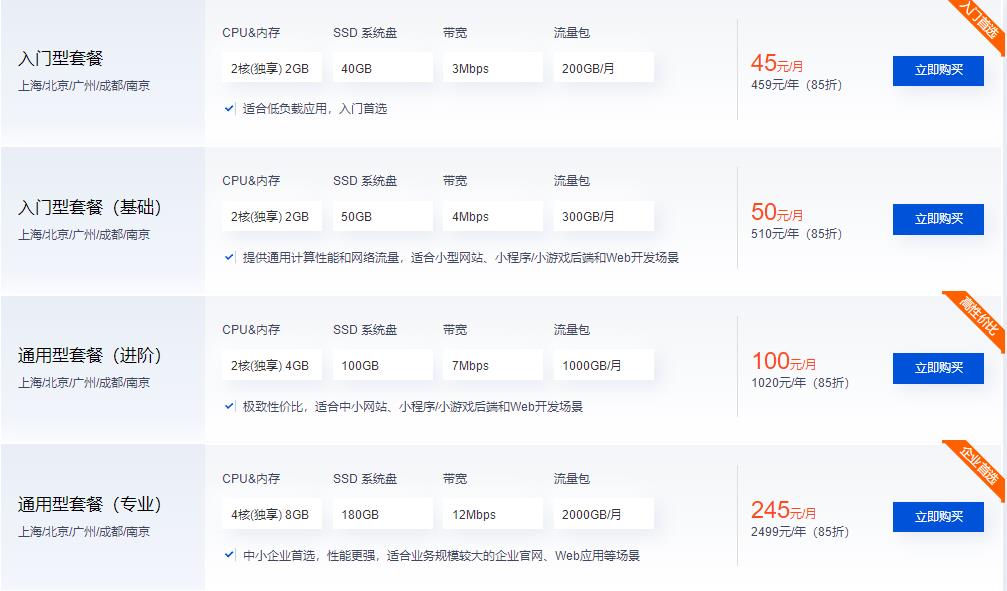The width and height of the screenshot is (1007, 591).
Task: Select the 通用型套餐（专业） title
Action: pyautogui.click(x=89, y=504)
